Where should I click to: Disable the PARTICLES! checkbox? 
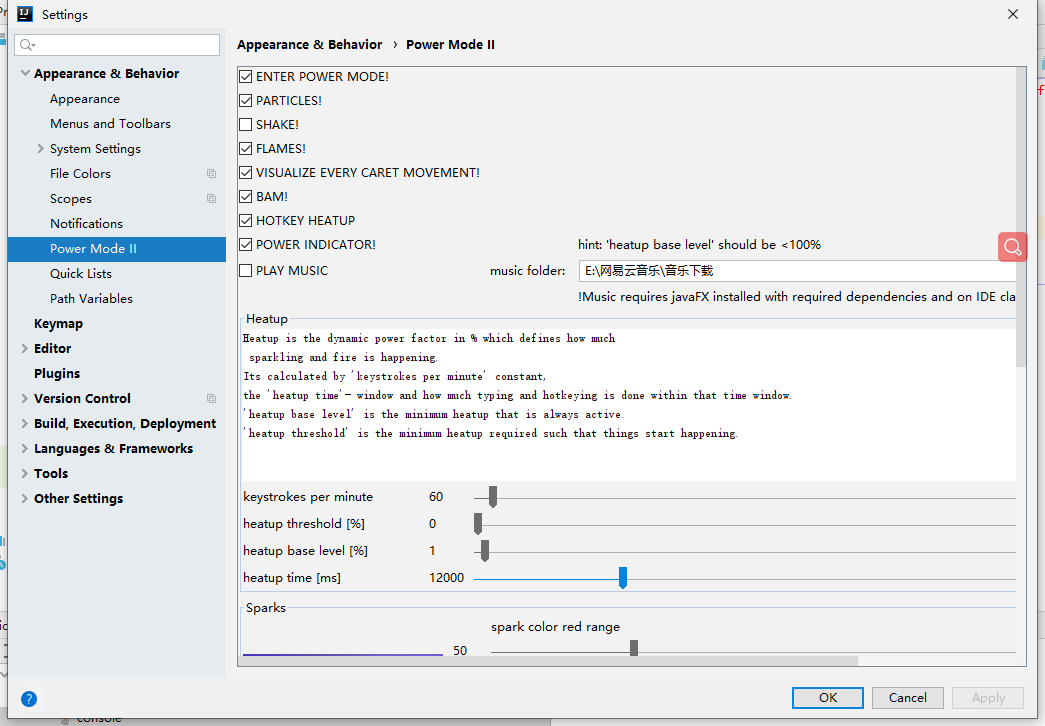(x=245, y=100)
